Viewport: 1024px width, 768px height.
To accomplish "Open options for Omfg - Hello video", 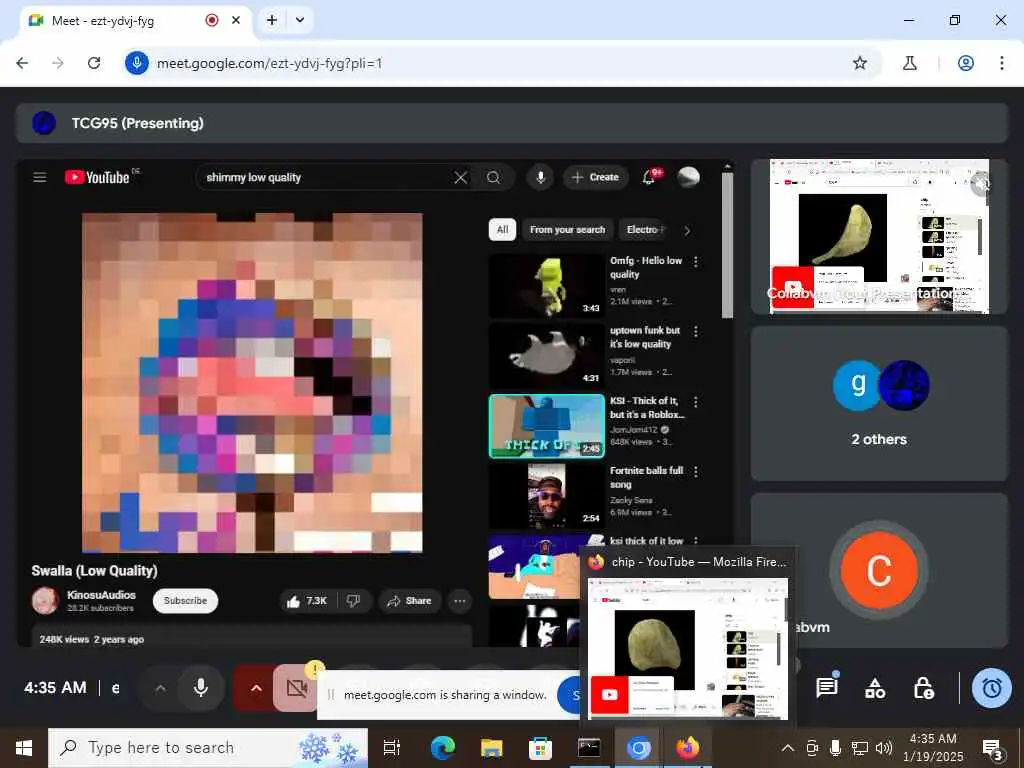I will click(x=696, y=262).
